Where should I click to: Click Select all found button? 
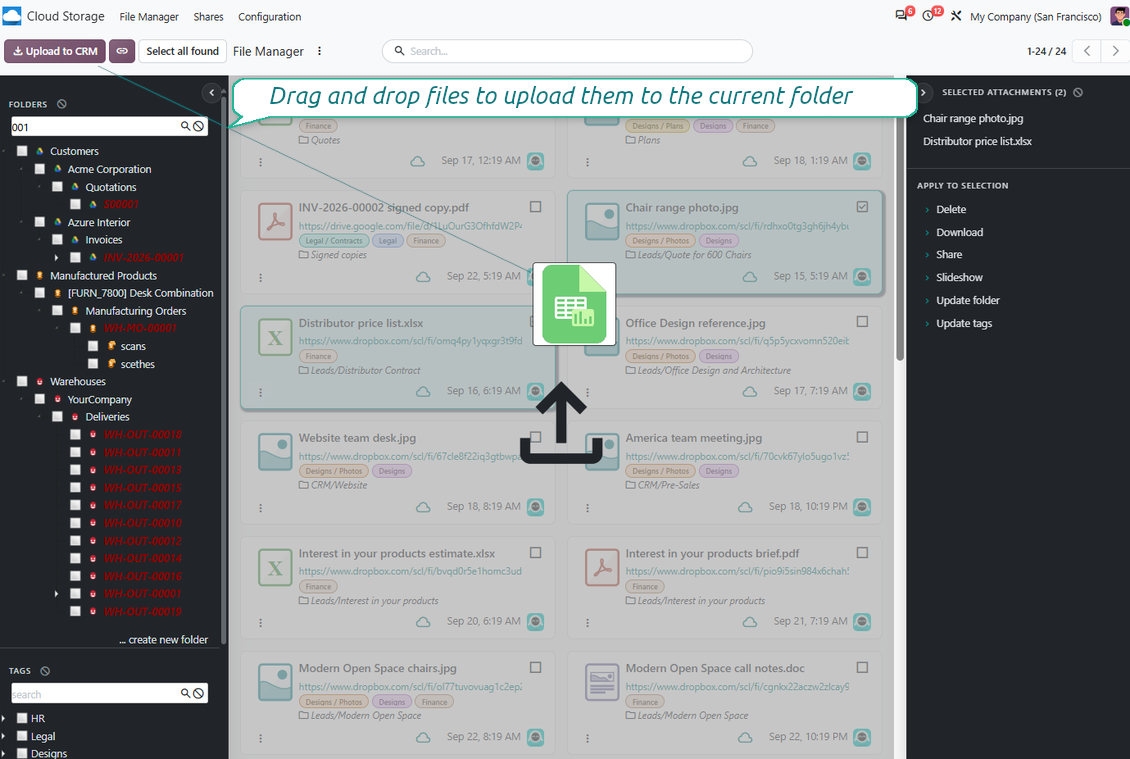point(182,51)
